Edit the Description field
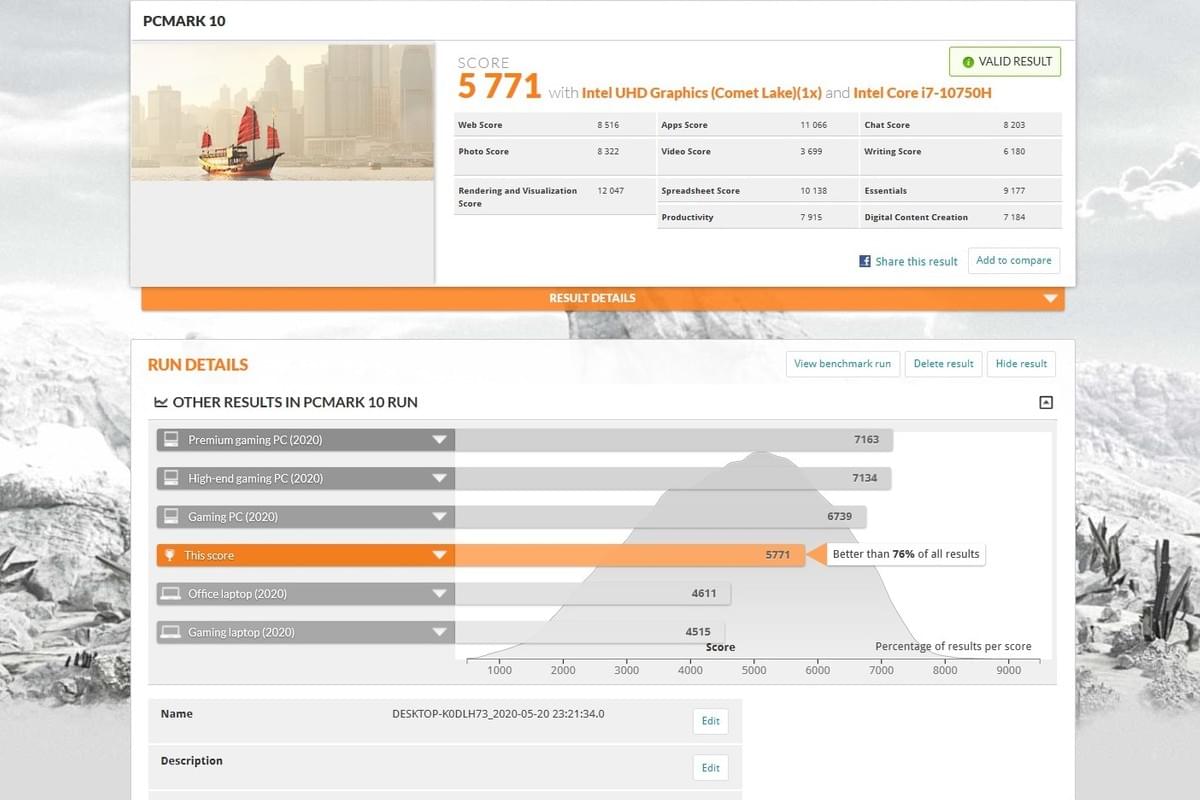This screenshot has width=1200, height=800. point(710,768)
